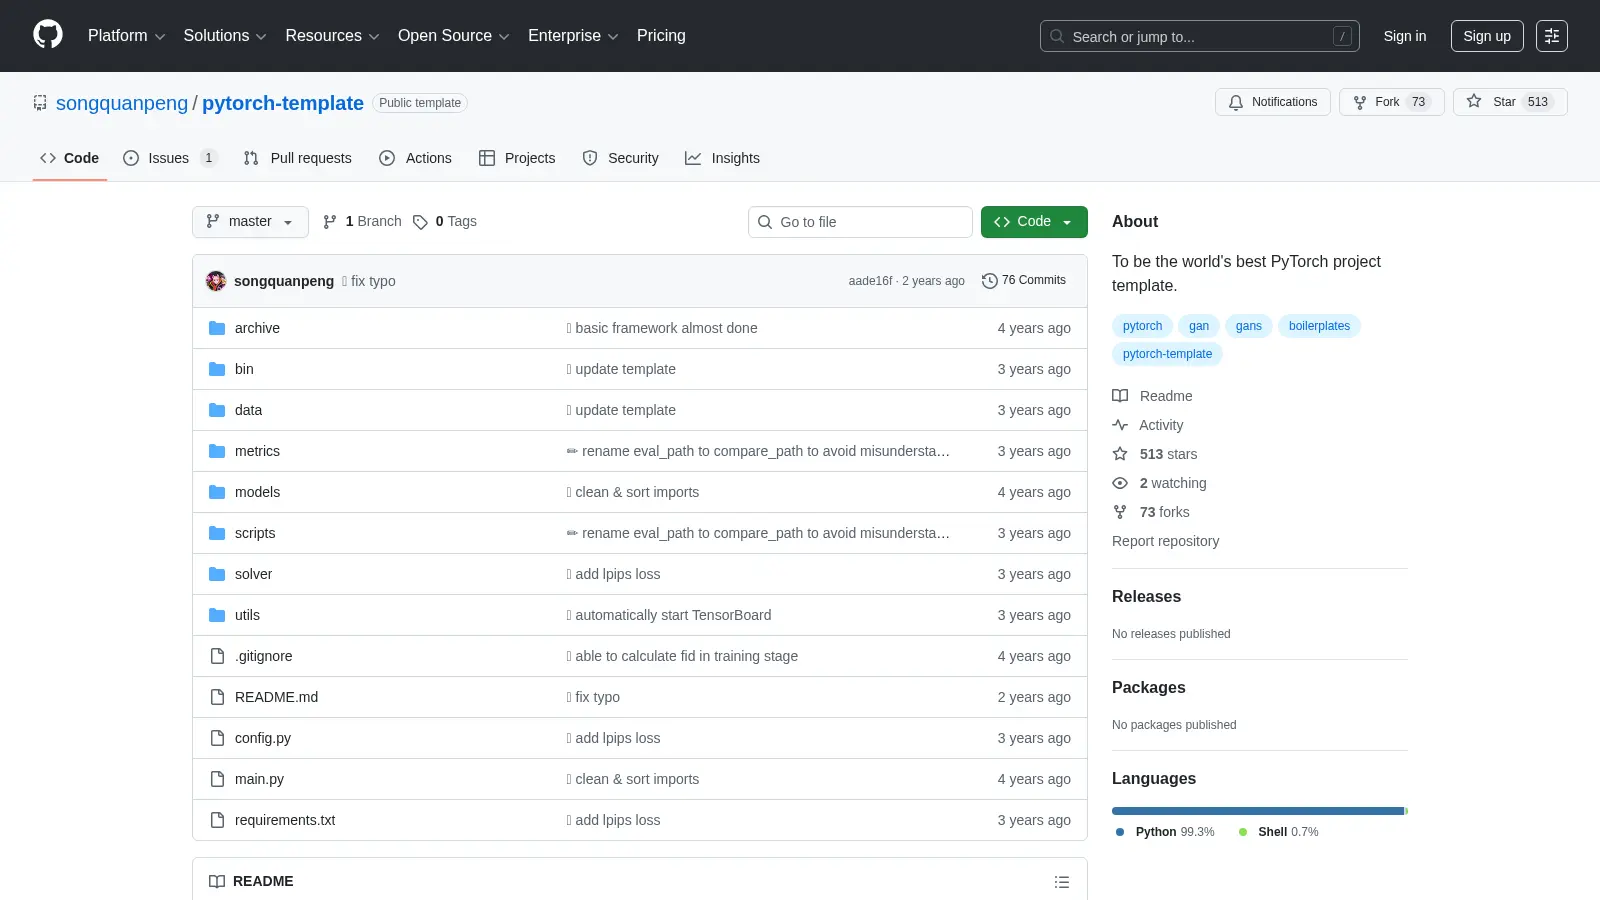The width and height of the screenshot is (1600, 900).
Task: Click the commit history clock icon
Action: click(x=990, y=281)
